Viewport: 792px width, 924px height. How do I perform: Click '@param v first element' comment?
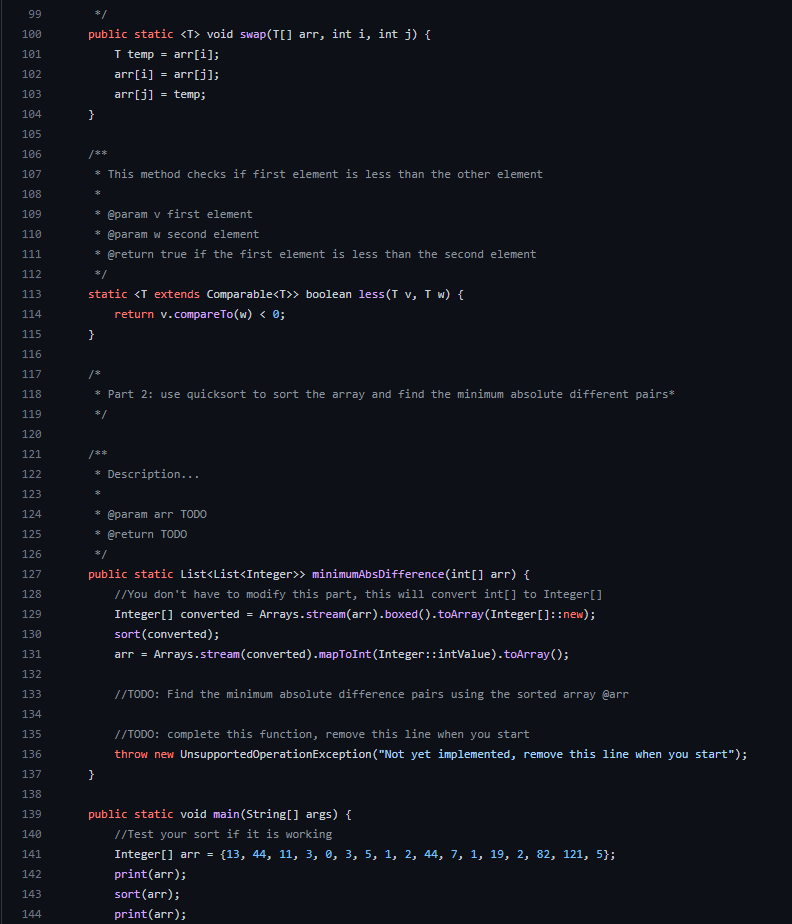(x=180, y=214)
